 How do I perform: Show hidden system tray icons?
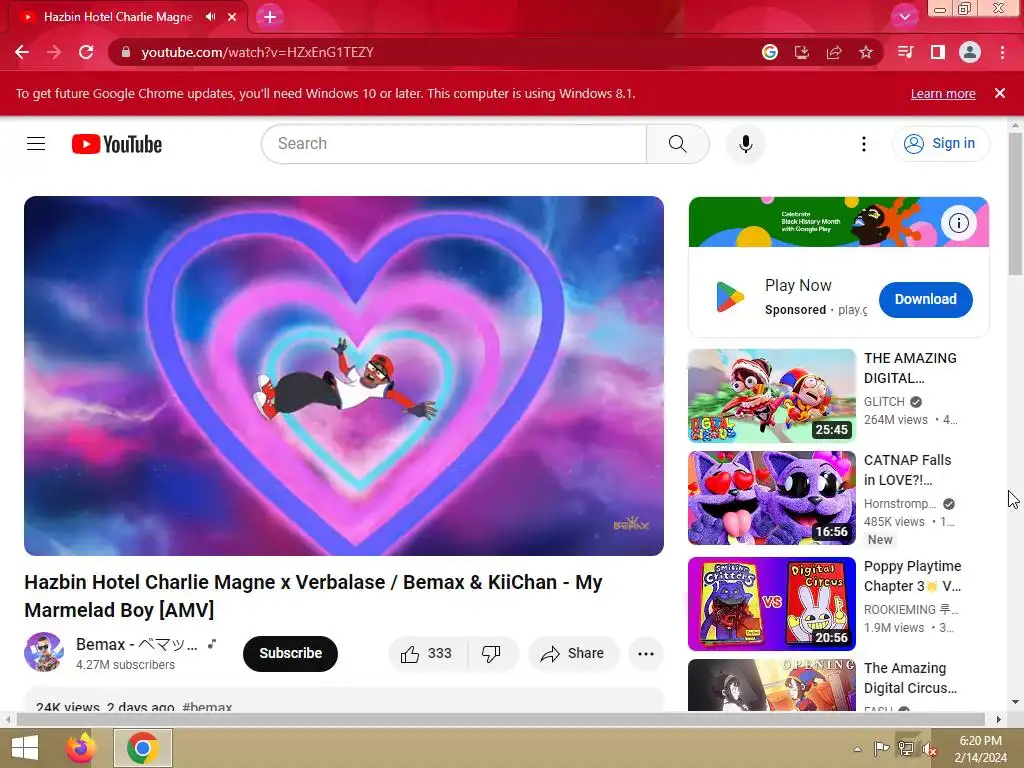857,749
